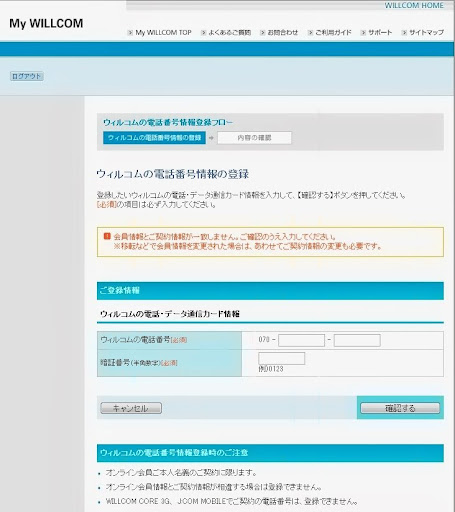Open サイトマップ page
The height and width of the screenshot is (512, 455).
pos(426,32)
